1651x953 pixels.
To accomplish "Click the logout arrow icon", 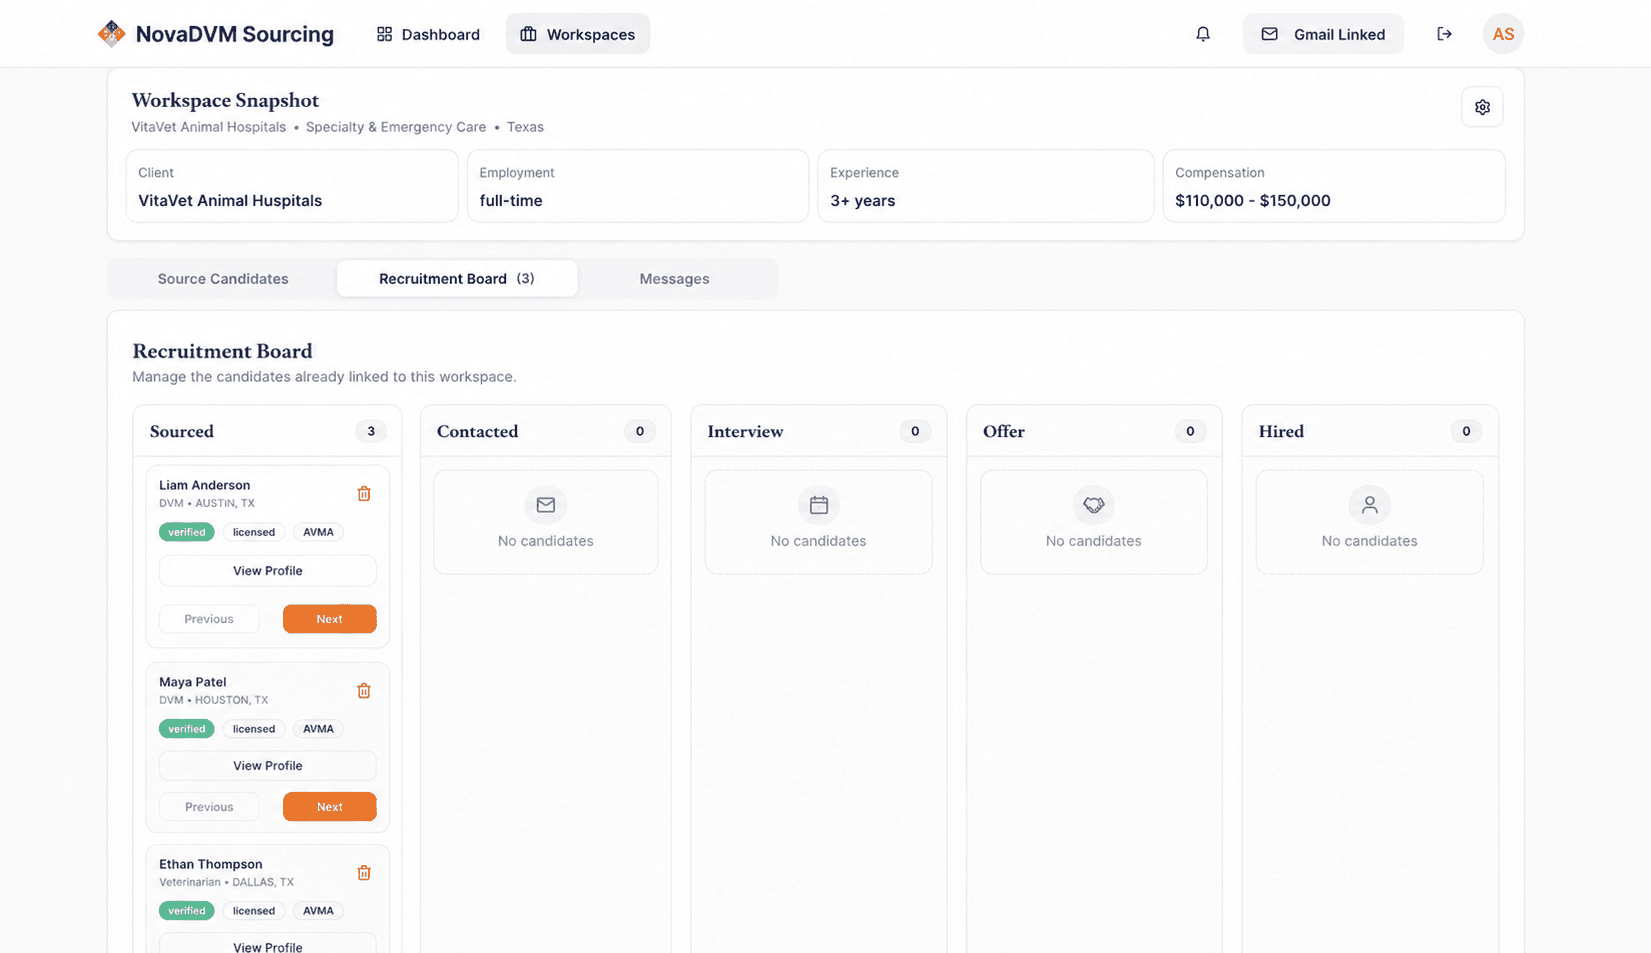I will [x=1444, y=34].
